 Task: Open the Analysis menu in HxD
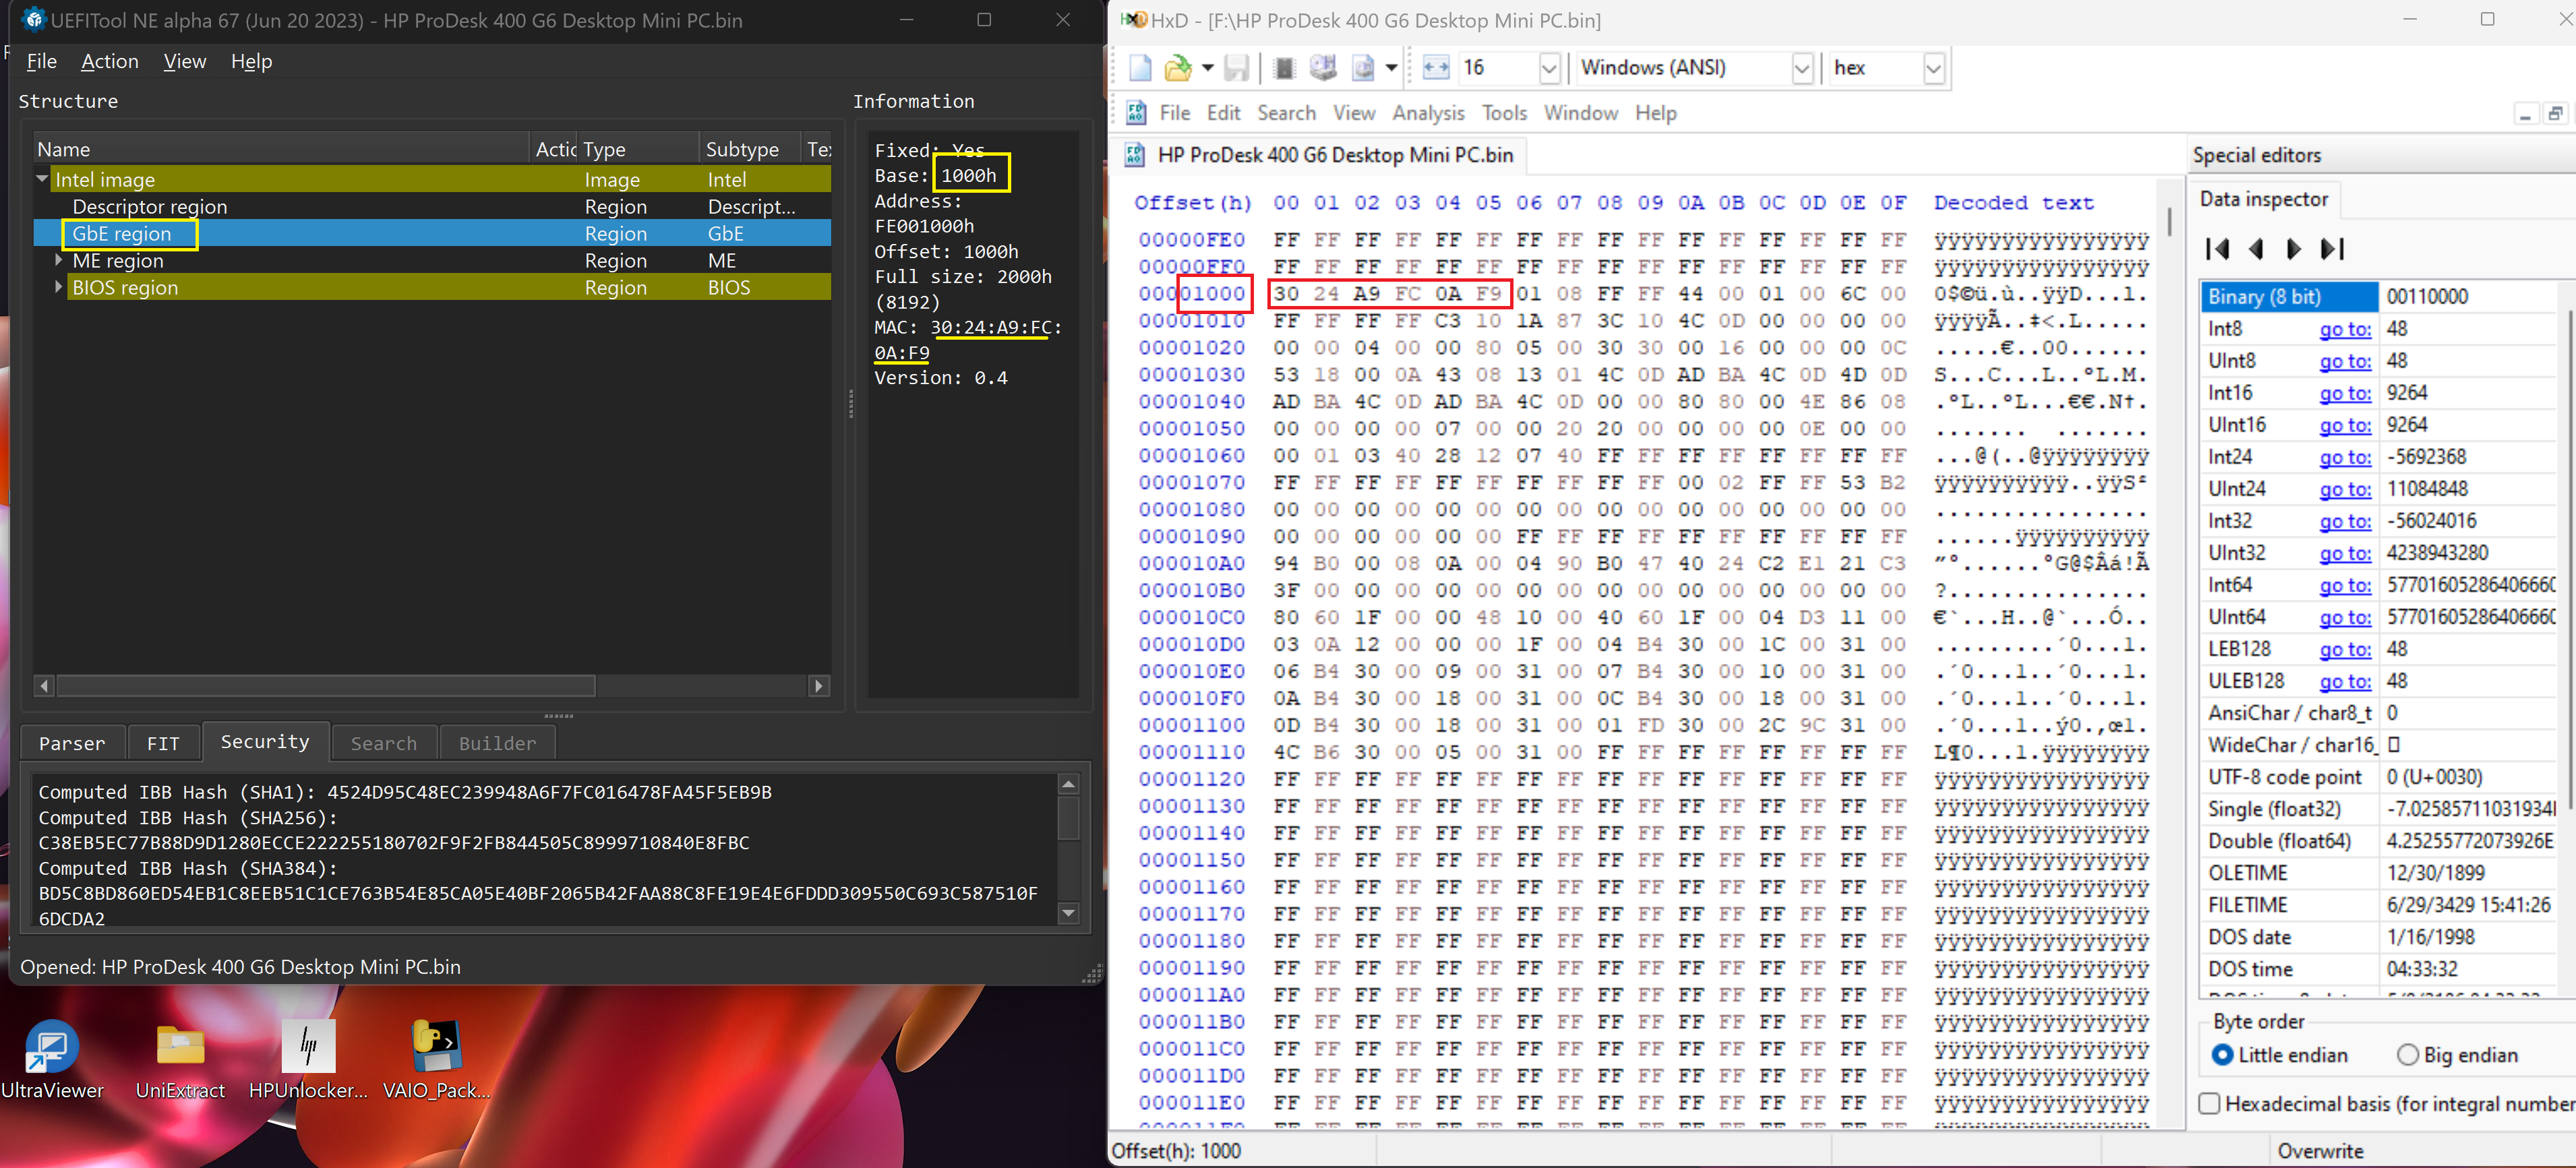[1427, 113]
